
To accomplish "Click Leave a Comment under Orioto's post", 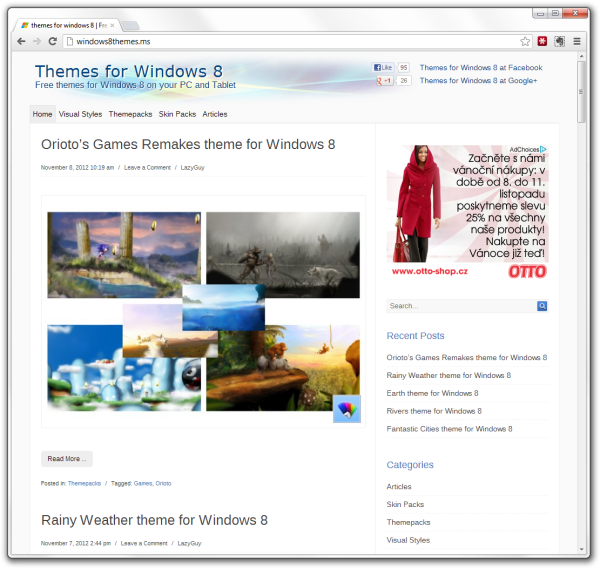I will pos(147,168).
